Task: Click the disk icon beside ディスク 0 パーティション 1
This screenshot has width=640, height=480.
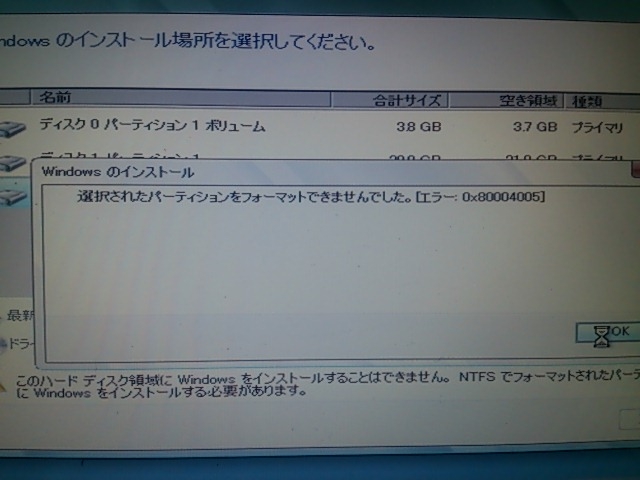Action: click(x=13, y=128)
